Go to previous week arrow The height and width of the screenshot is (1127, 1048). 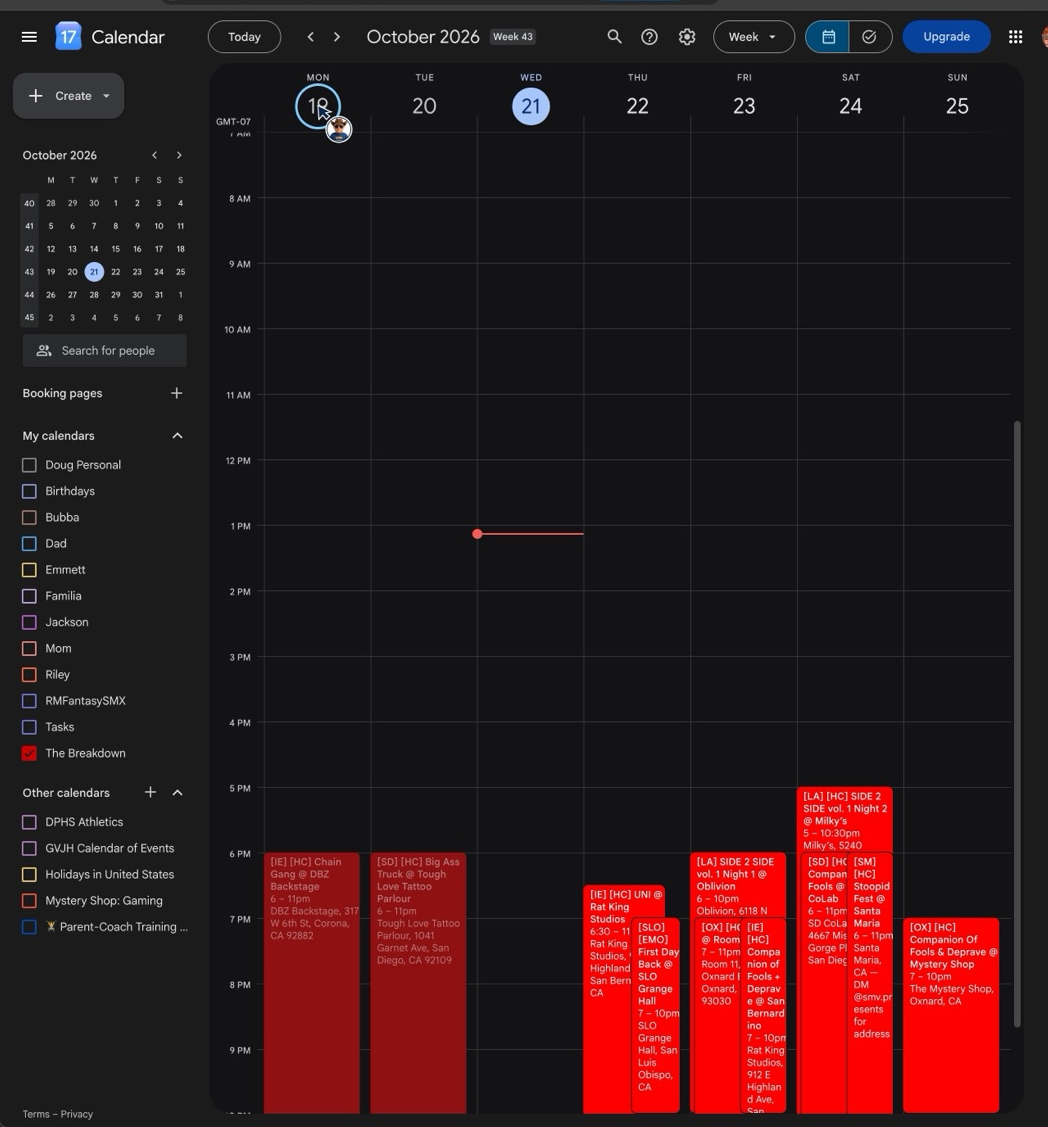tap(311, 37)
